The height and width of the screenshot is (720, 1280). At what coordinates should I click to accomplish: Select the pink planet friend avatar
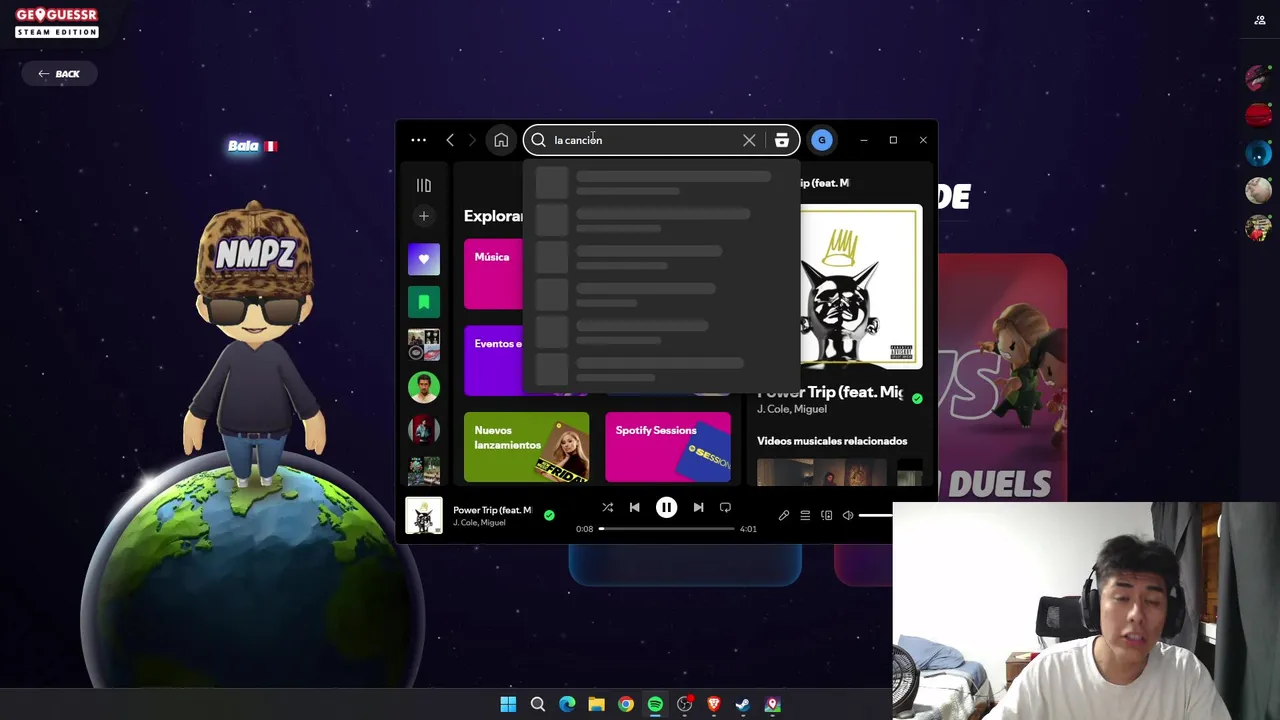tap(1258, 78)
